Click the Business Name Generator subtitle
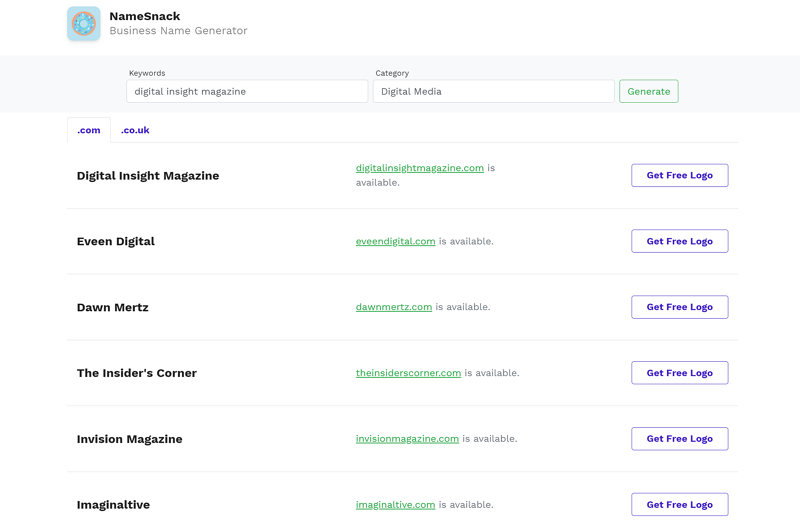Screen dimensions: 800x530 [x=178, y=31]
